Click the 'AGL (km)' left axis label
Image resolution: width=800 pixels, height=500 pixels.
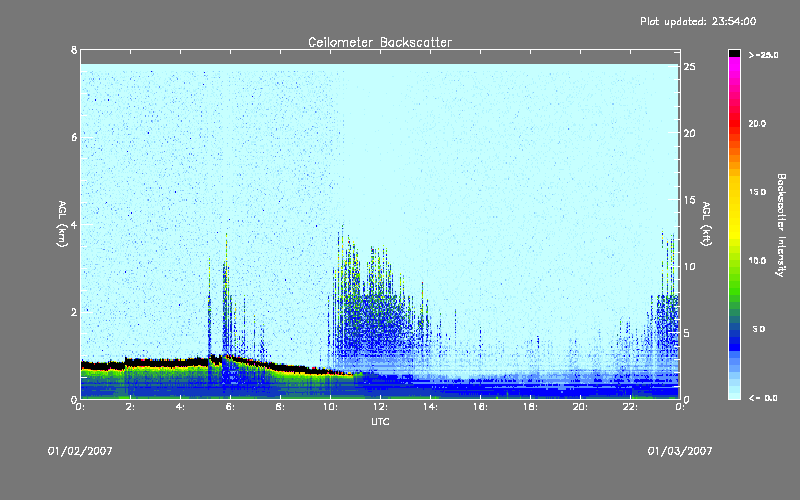62,224
